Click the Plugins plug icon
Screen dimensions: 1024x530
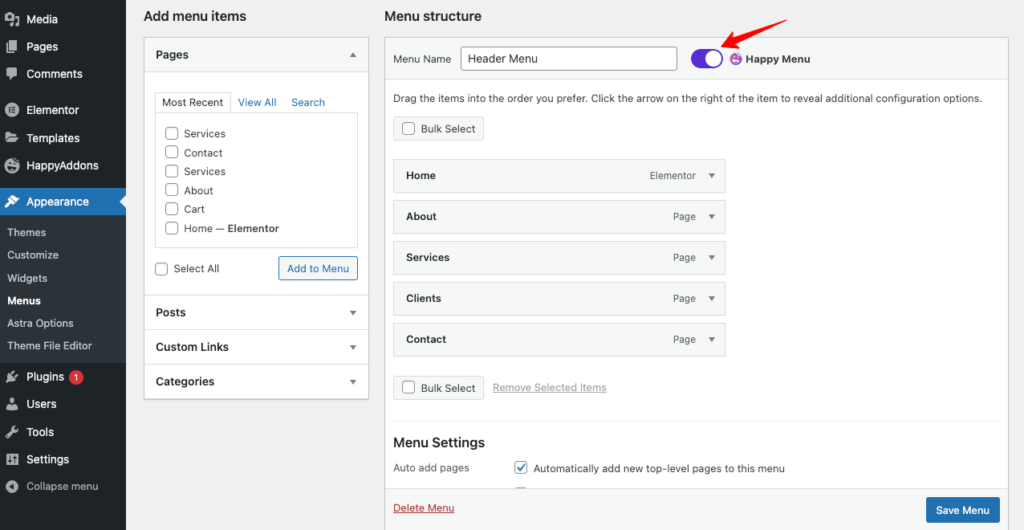12,377
